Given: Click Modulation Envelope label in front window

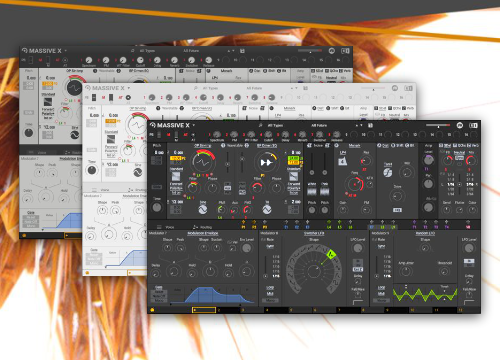Looking at the screenshot, I should (x=203, y=233).
